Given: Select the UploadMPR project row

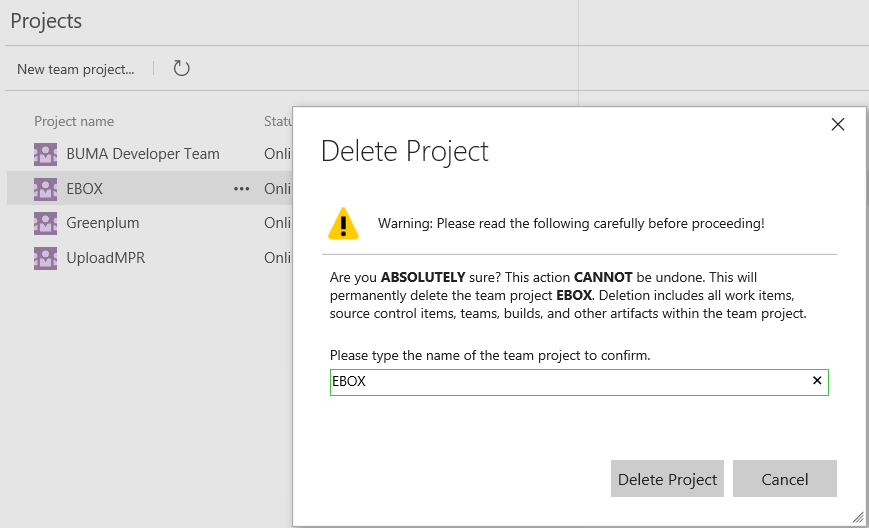Looking at the screenshot, I should tap(106, 258).
